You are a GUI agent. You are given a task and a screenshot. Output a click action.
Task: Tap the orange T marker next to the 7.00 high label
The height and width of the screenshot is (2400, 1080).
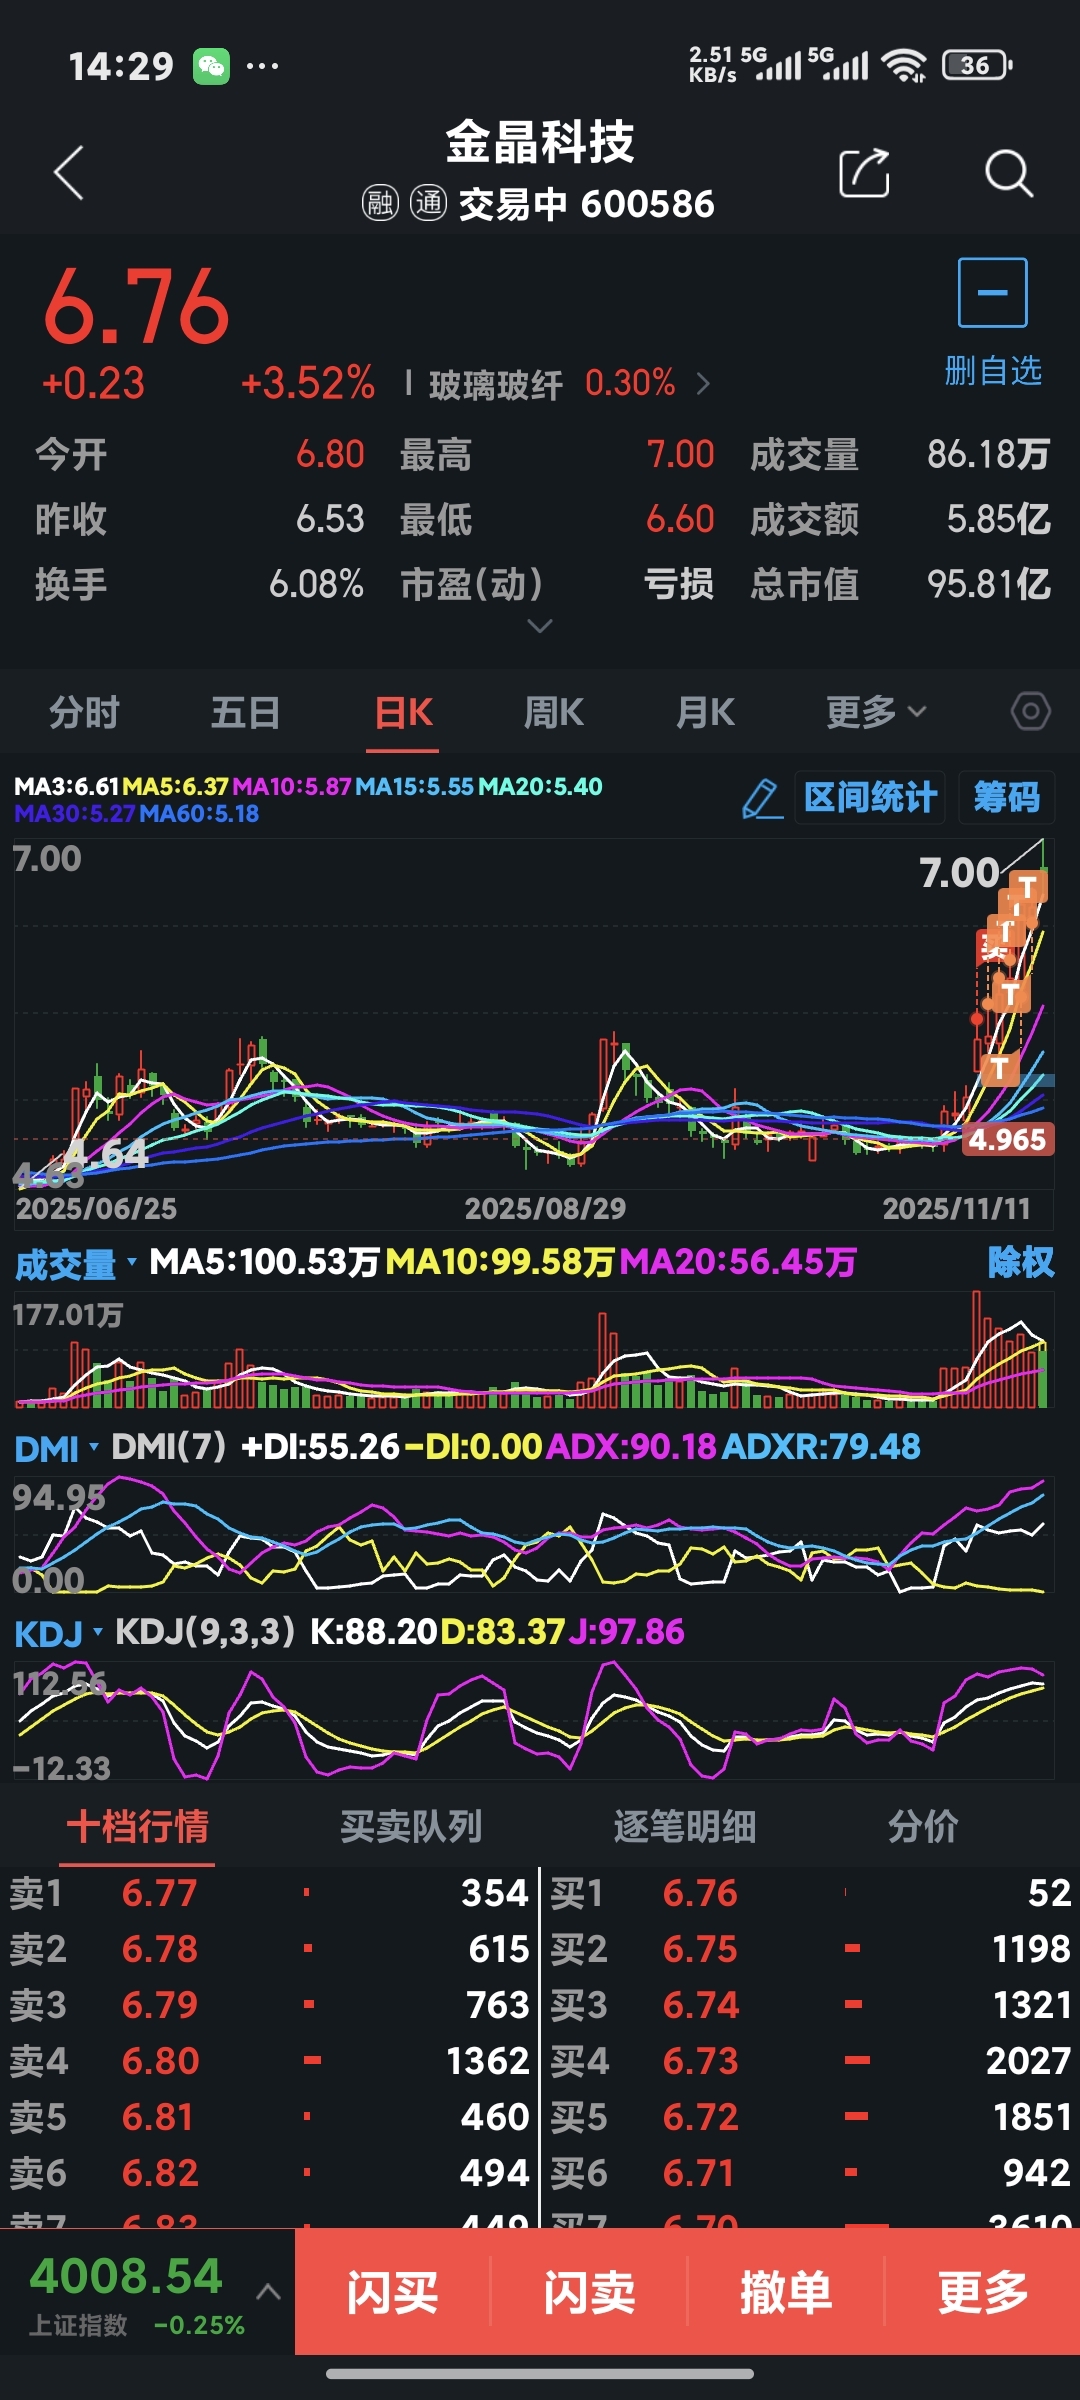click(x=1028, y=887)
